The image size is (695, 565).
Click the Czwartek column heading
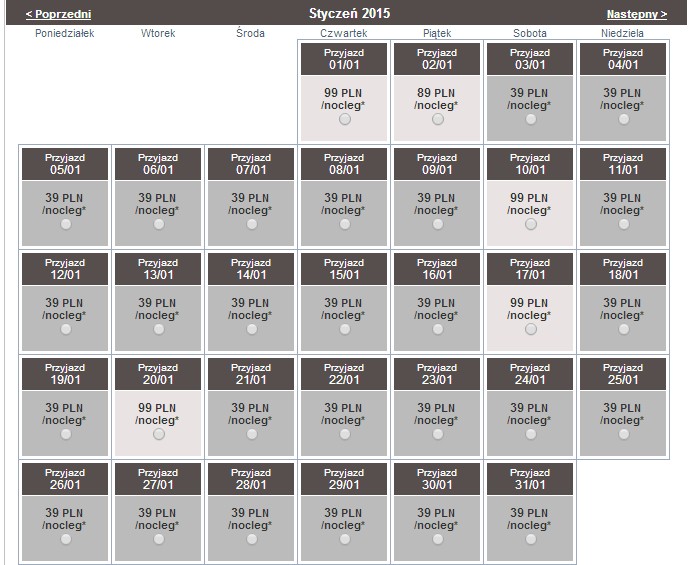click(344, 33)
